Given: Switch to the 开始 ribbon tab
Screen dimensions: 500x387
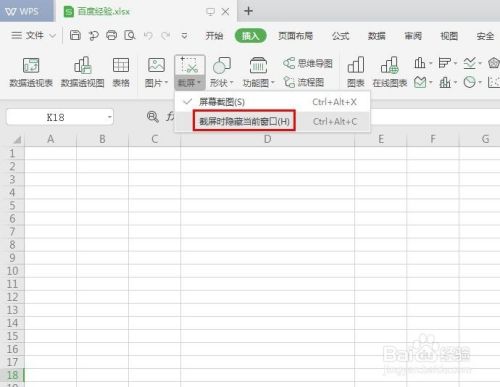Looking at the screenshot, I should pyautogui.click(x=214, y=36).
